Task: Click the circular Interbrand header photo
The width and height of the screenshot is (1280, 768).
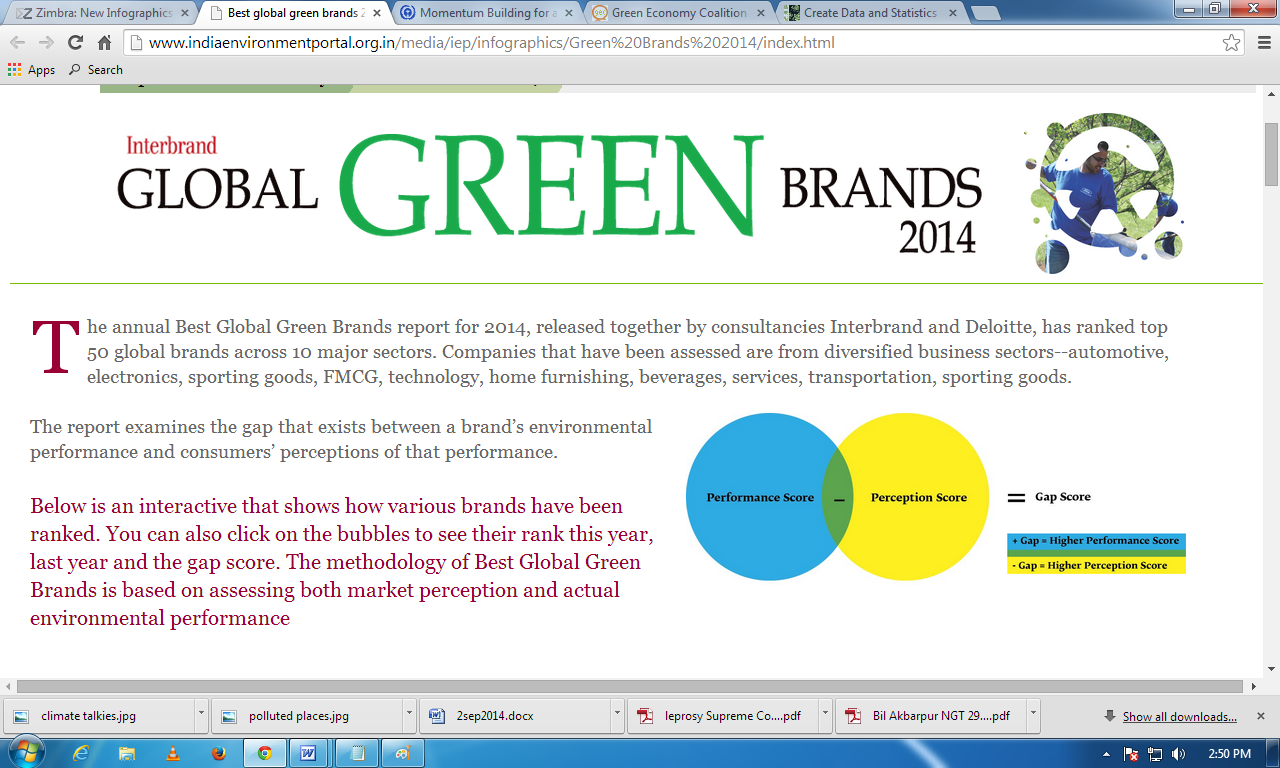Action: 1104,192
